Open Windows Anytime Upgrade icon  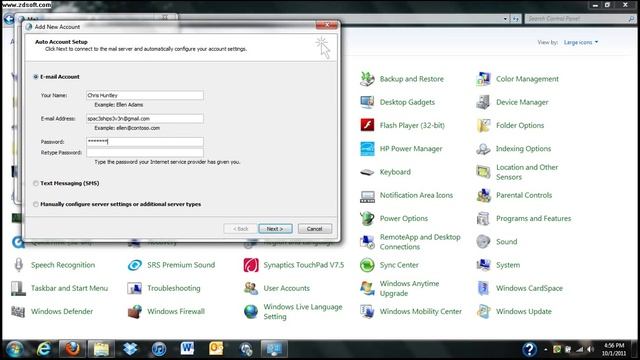367,288
